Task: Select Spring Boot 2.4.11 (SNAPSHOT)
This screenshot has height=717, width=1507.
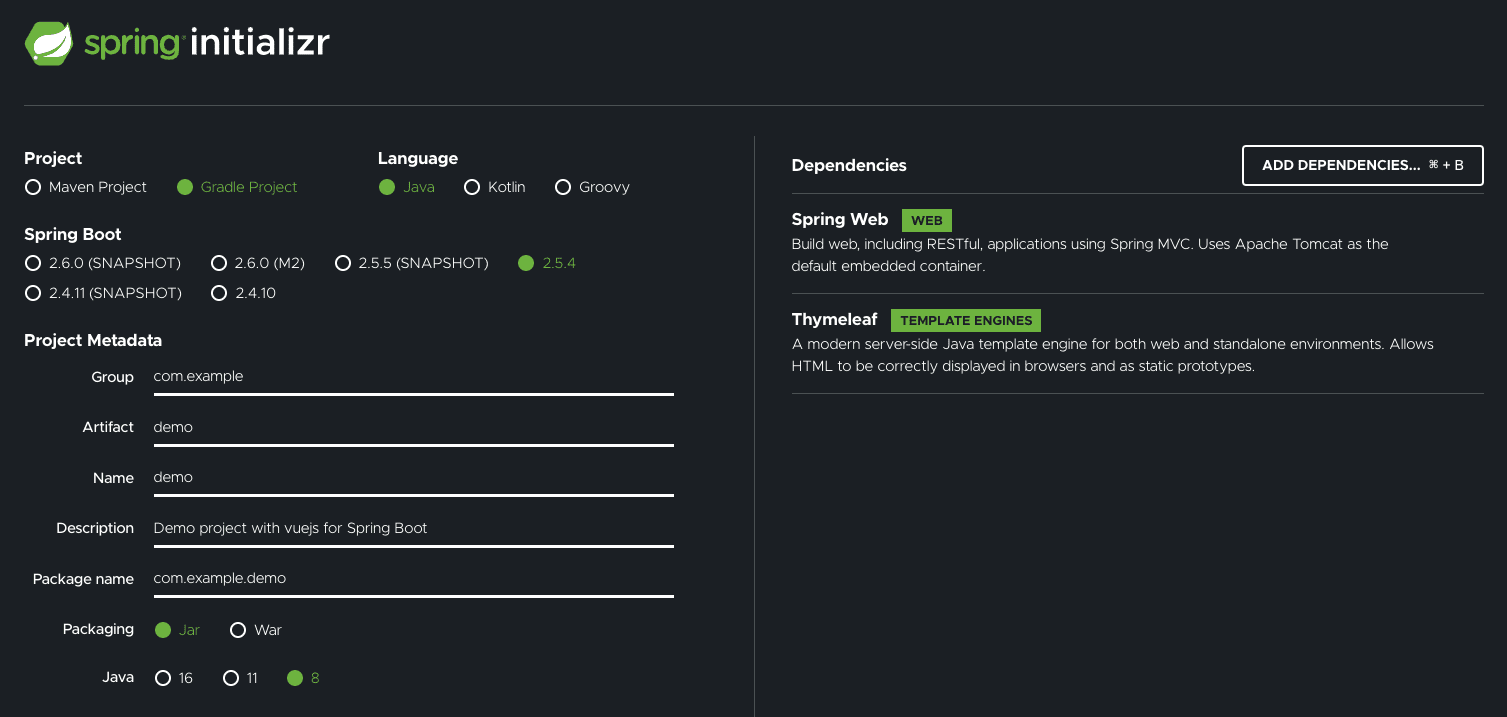Action: coord(103,293)
